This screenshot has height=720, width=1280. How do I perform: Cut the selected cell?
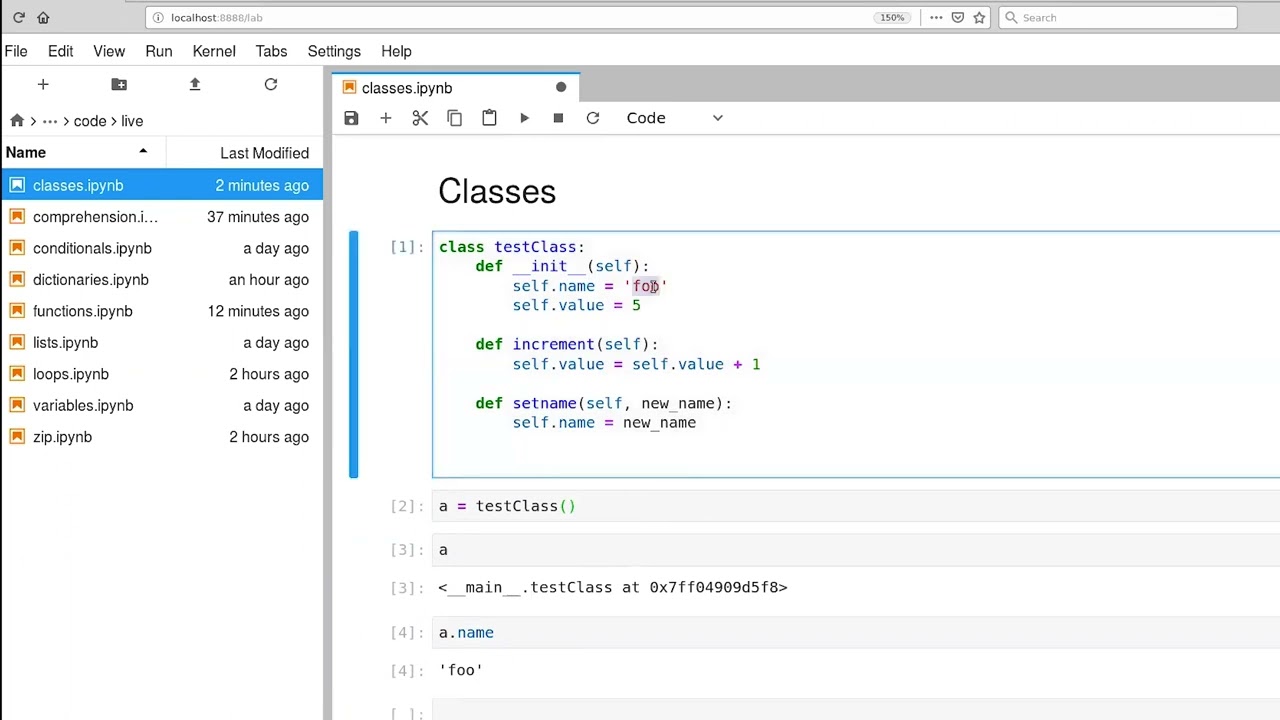(x=420, y=118)
